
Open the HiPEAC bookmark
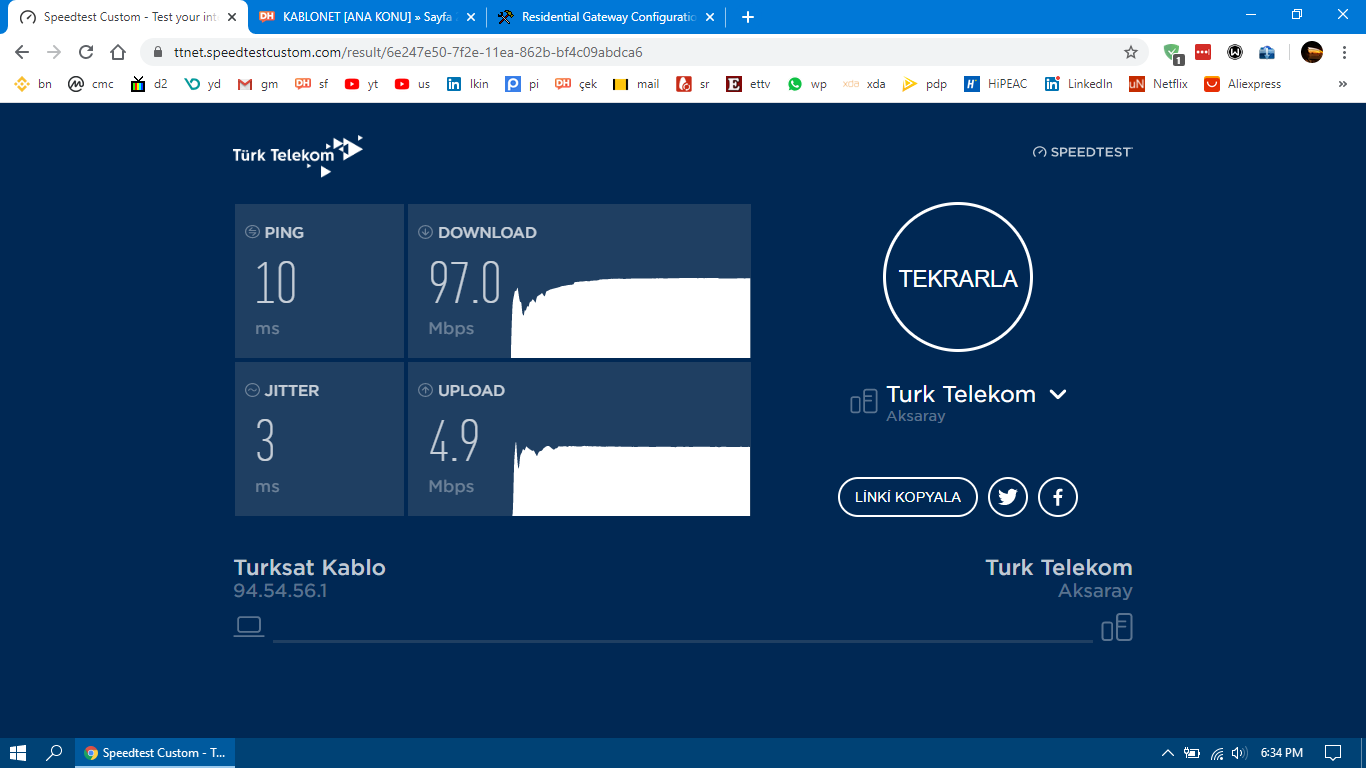pos(995,84)
